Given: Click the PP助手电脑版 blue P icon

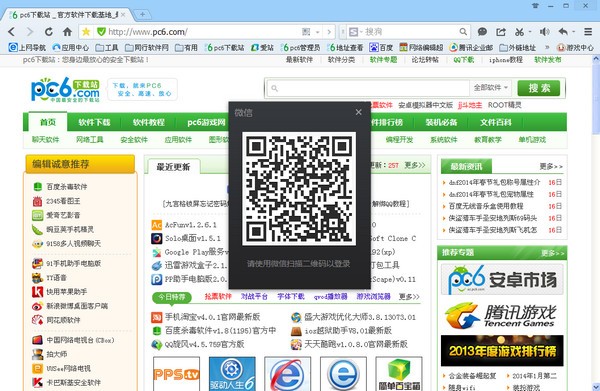Looking at the screenshot, I should point(157,279).
